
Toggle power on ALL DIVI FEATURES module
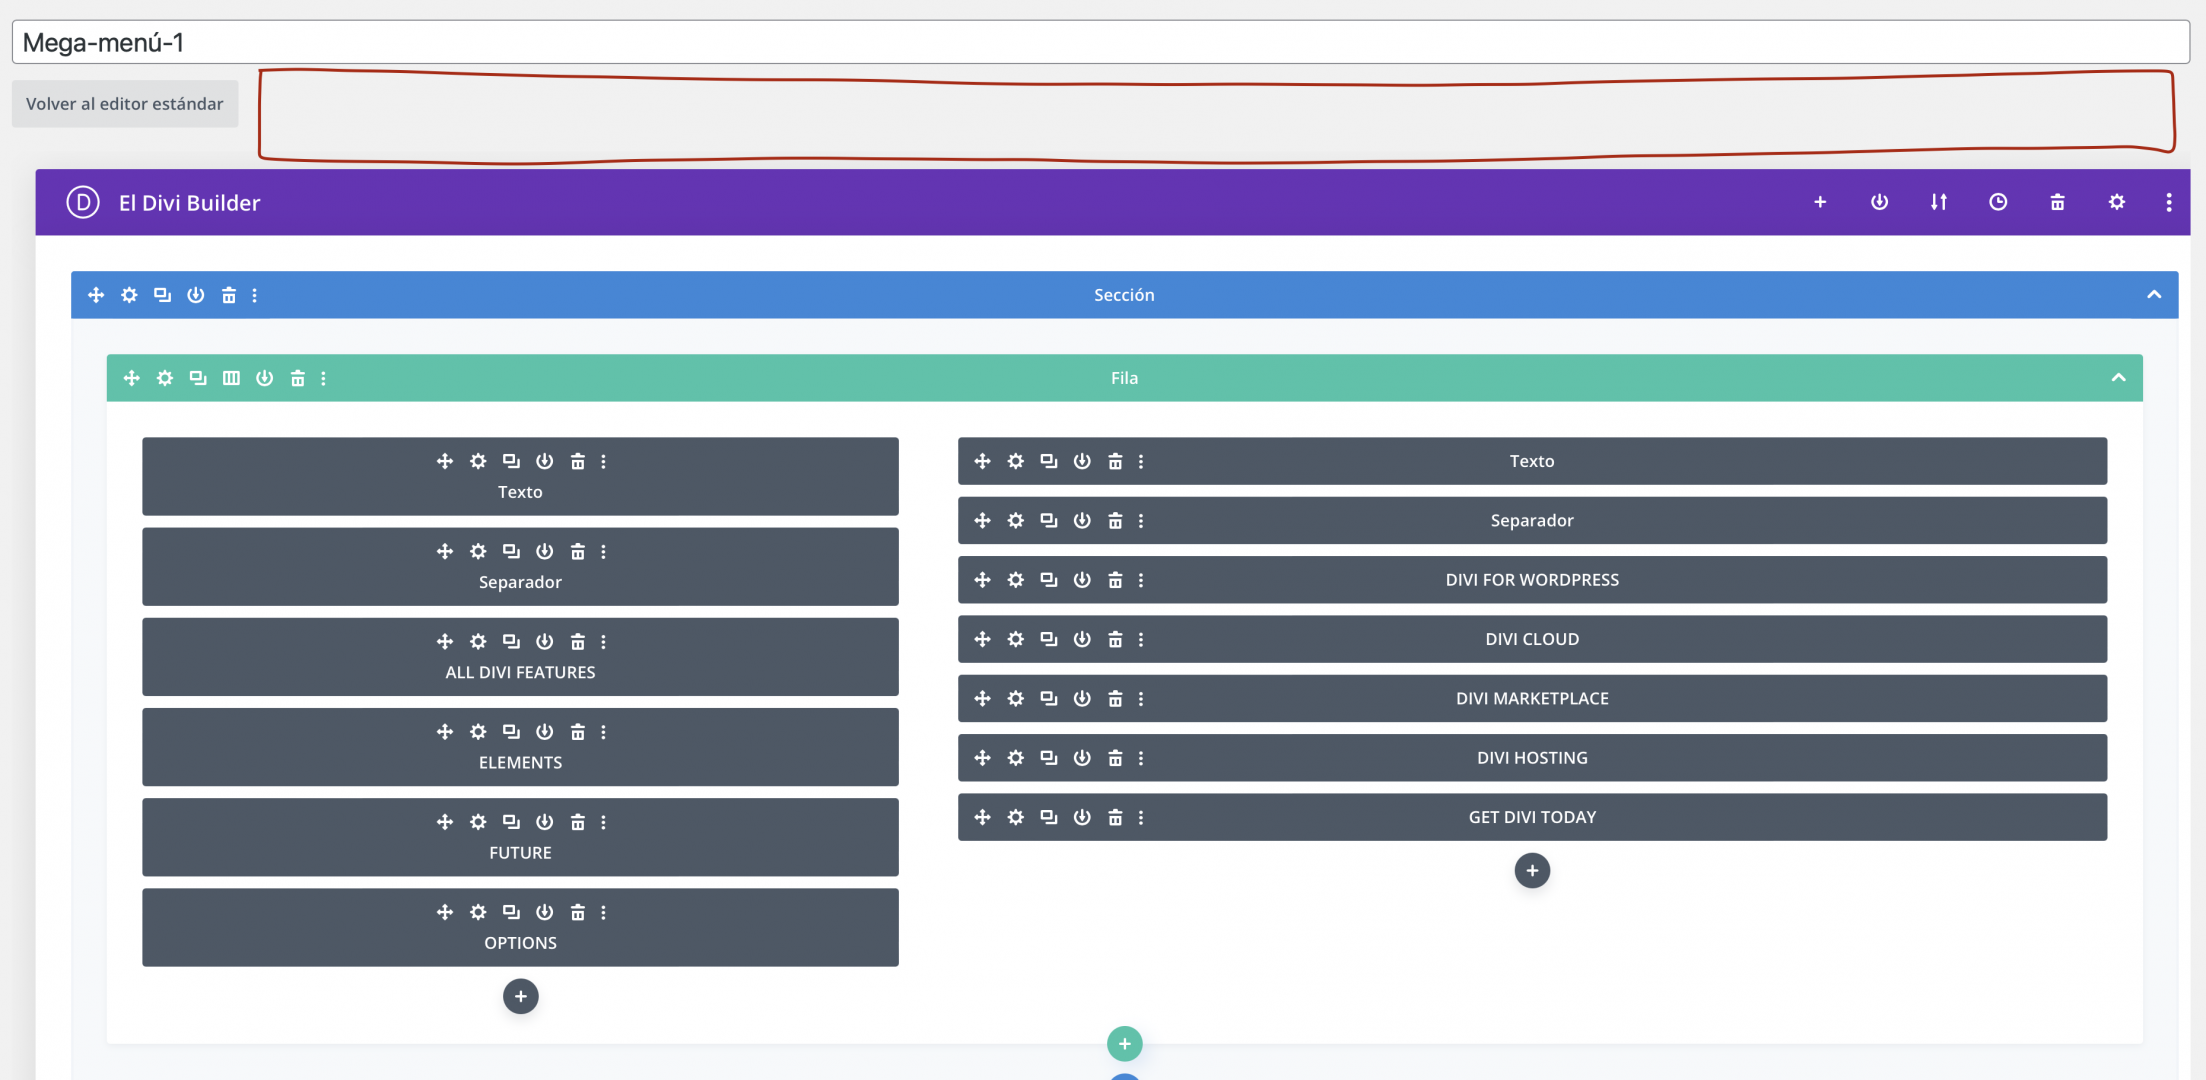click(544, 642)
